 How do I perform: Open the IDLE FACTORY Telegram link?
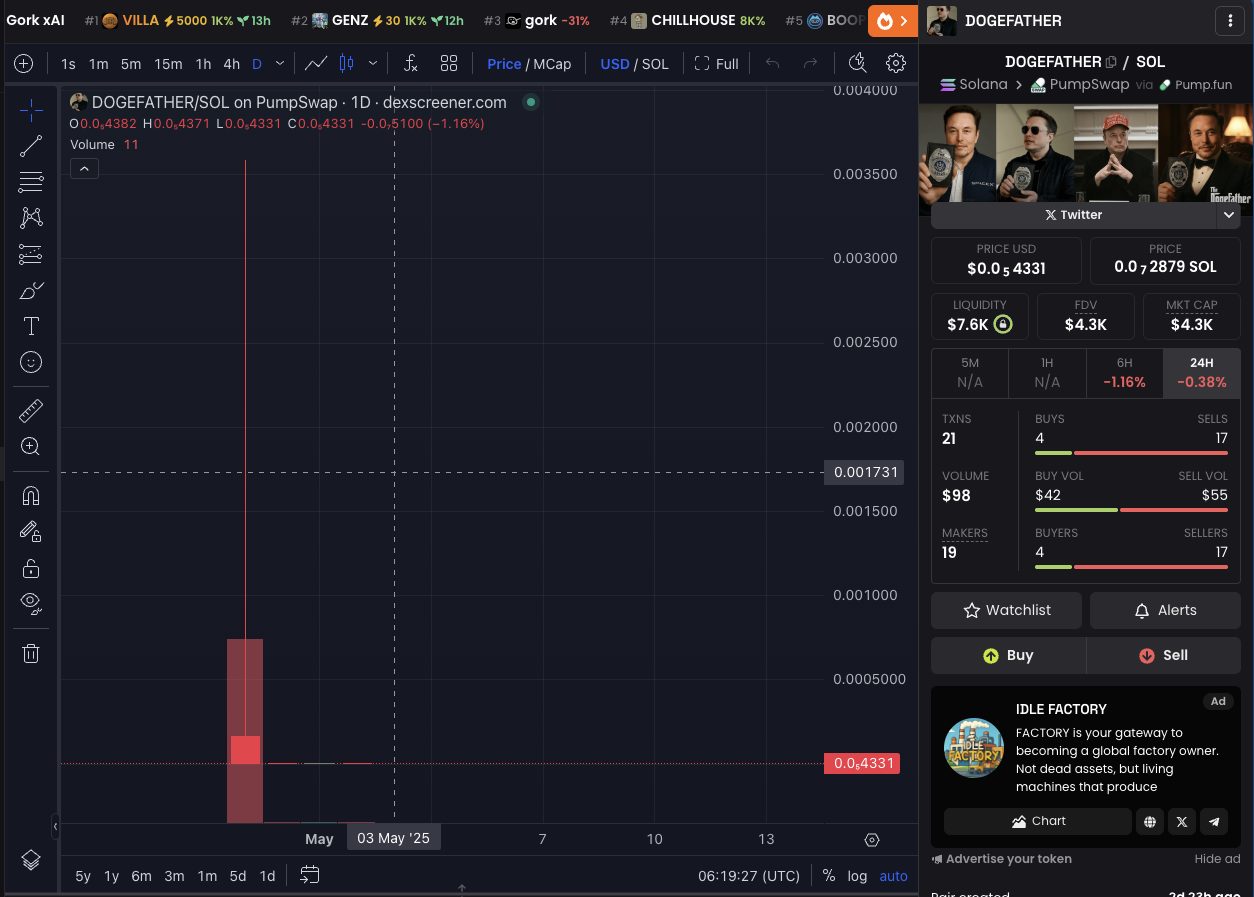pos(1214,821)
